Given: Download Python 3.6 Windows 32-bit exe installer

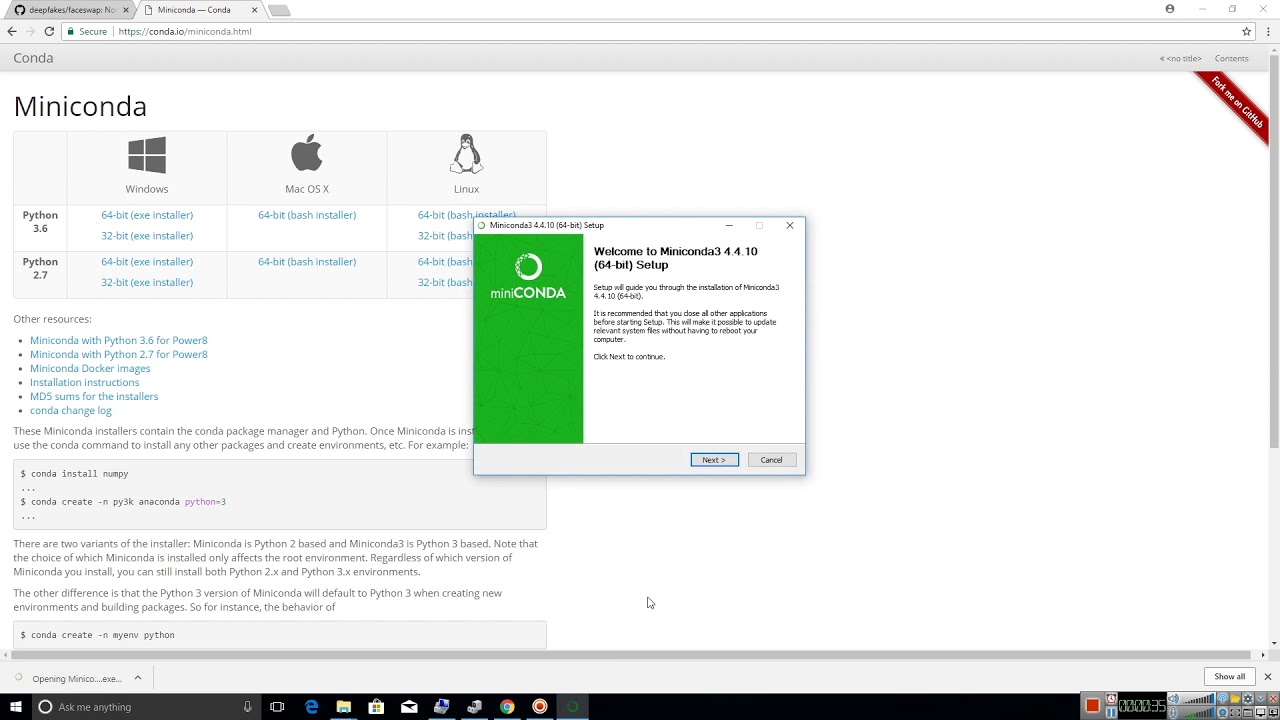Looking at the screenshot, I should [147, 236].
